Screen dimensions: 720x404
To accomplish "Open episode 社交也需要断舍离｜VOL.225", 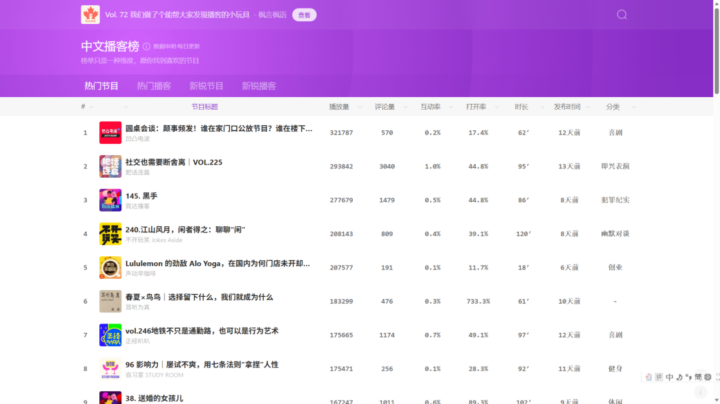I will 174,162.
